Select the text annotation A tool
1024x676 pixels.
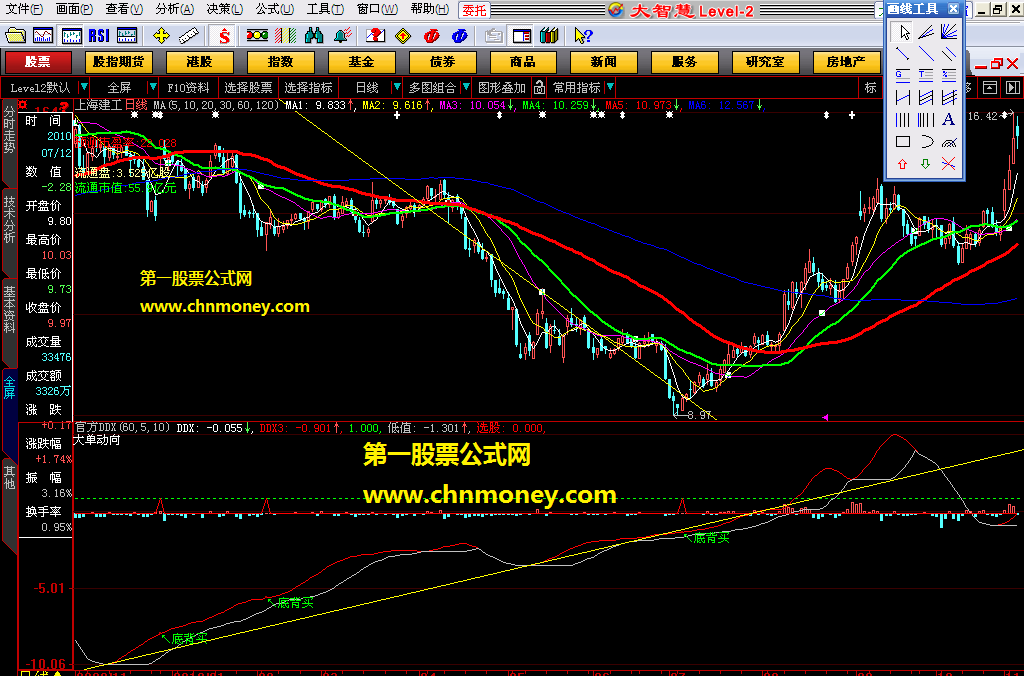click(949, 120)
